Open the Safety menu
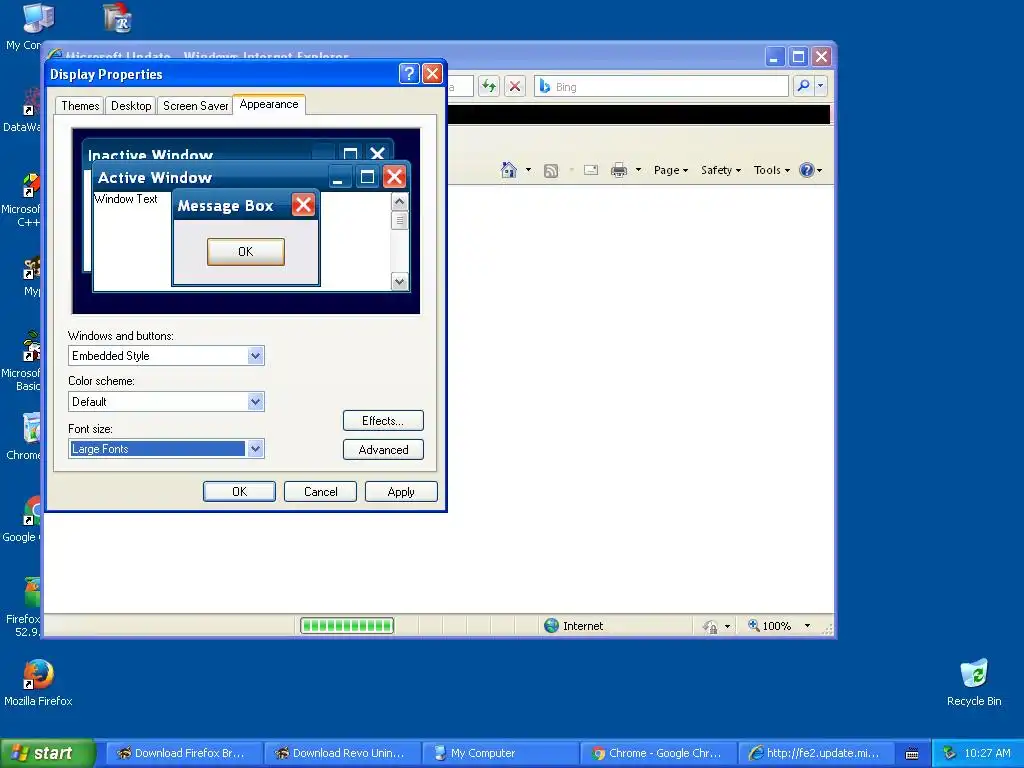This screenshot has height=768, width=1024. point(721,170)
